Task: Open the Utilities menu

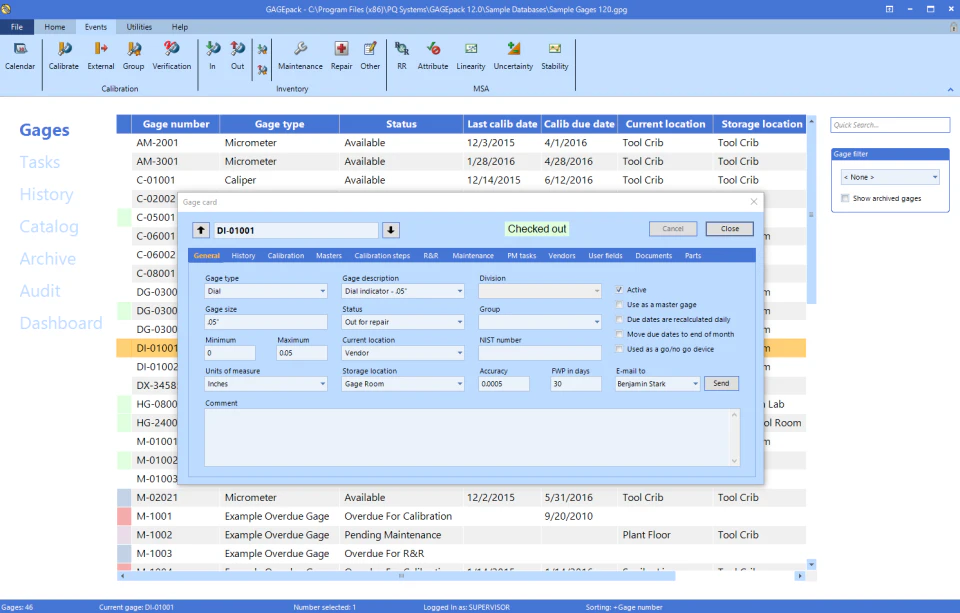Action: pos(139,27)
